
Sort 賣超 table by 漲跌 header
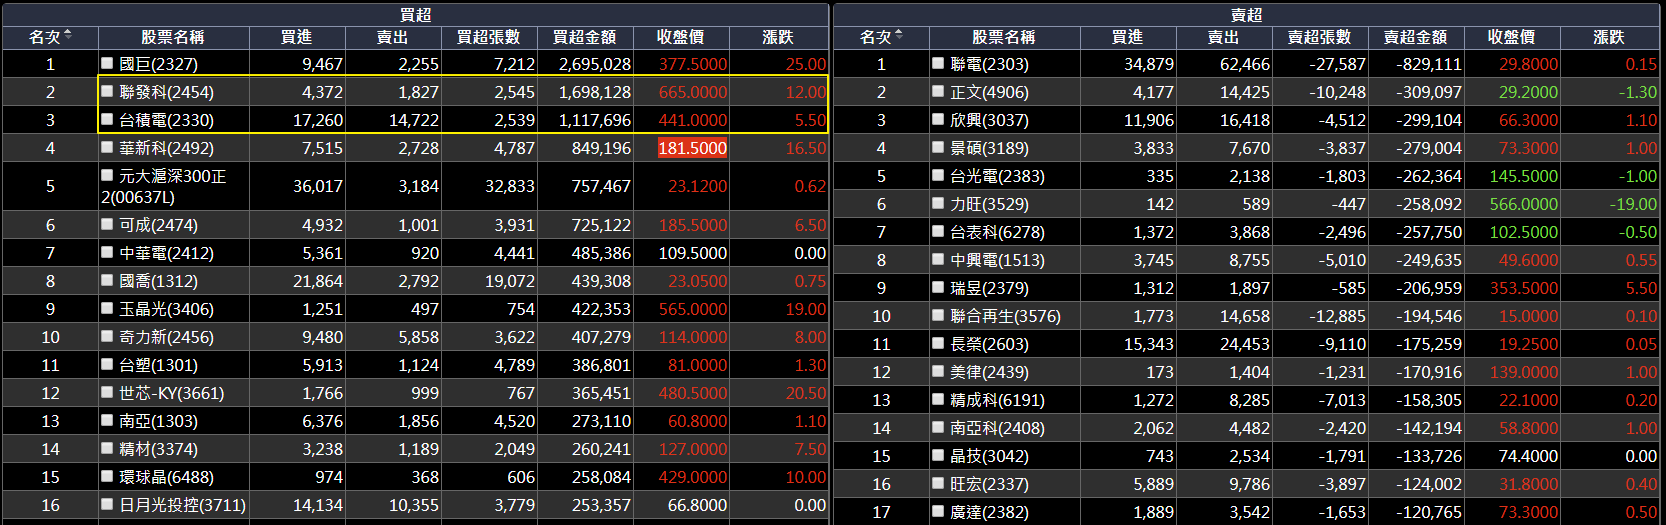pos(1609,37)
